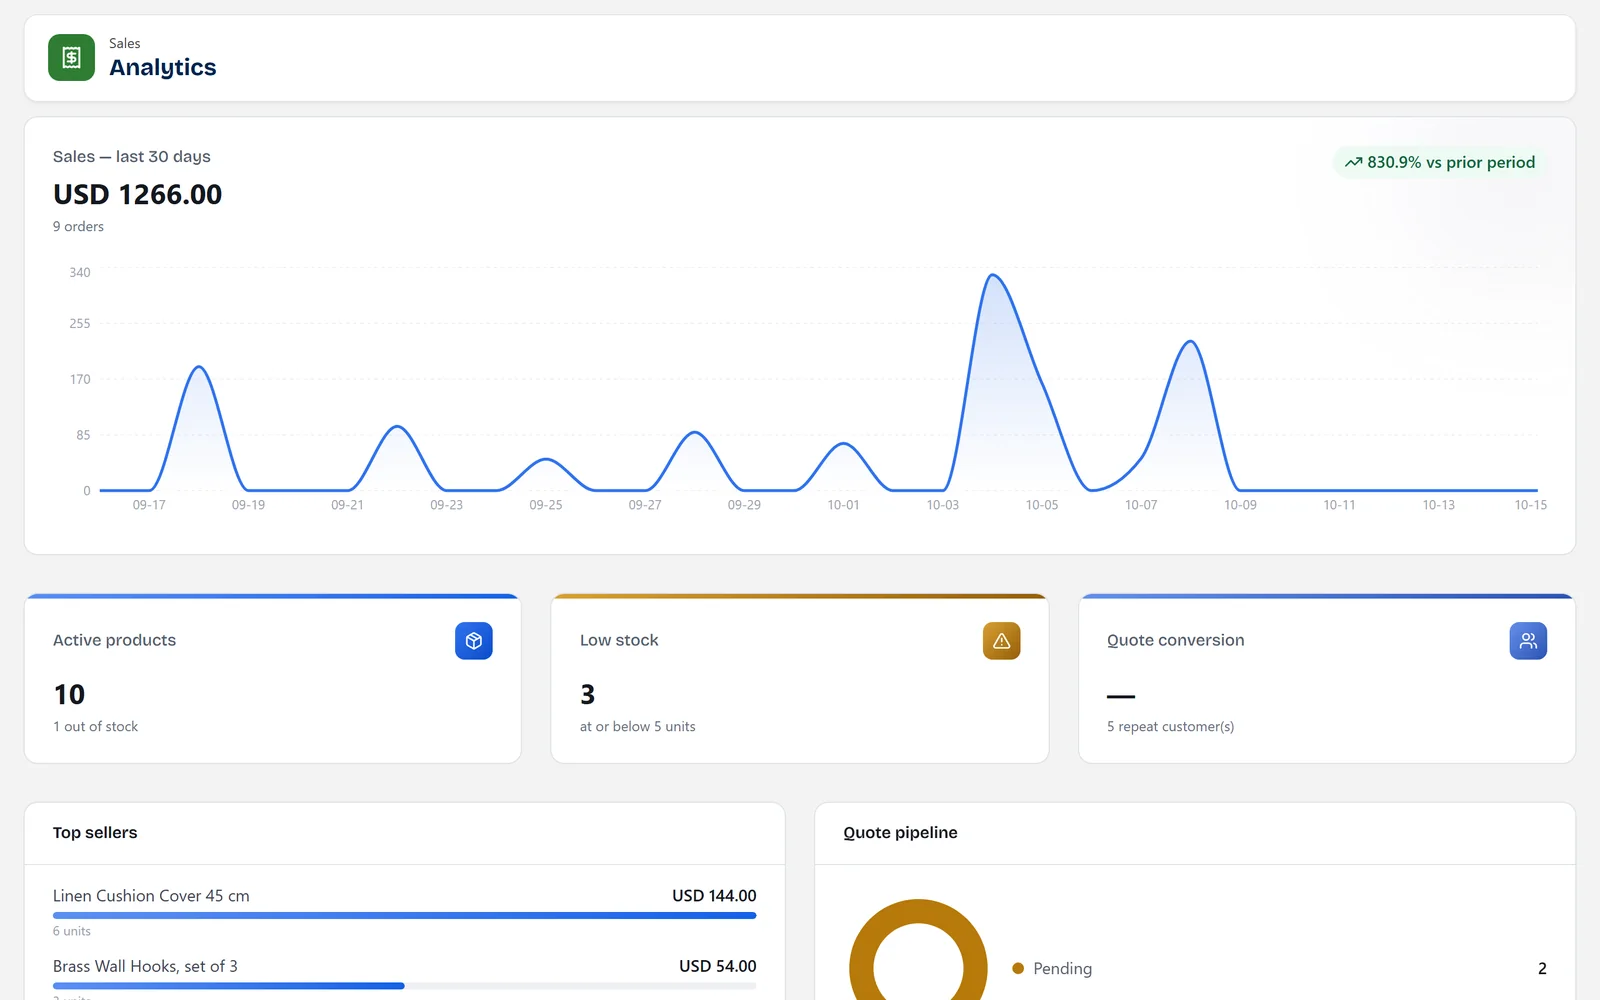Click the sales chart peak near 10-04

(x=992, y=275)
